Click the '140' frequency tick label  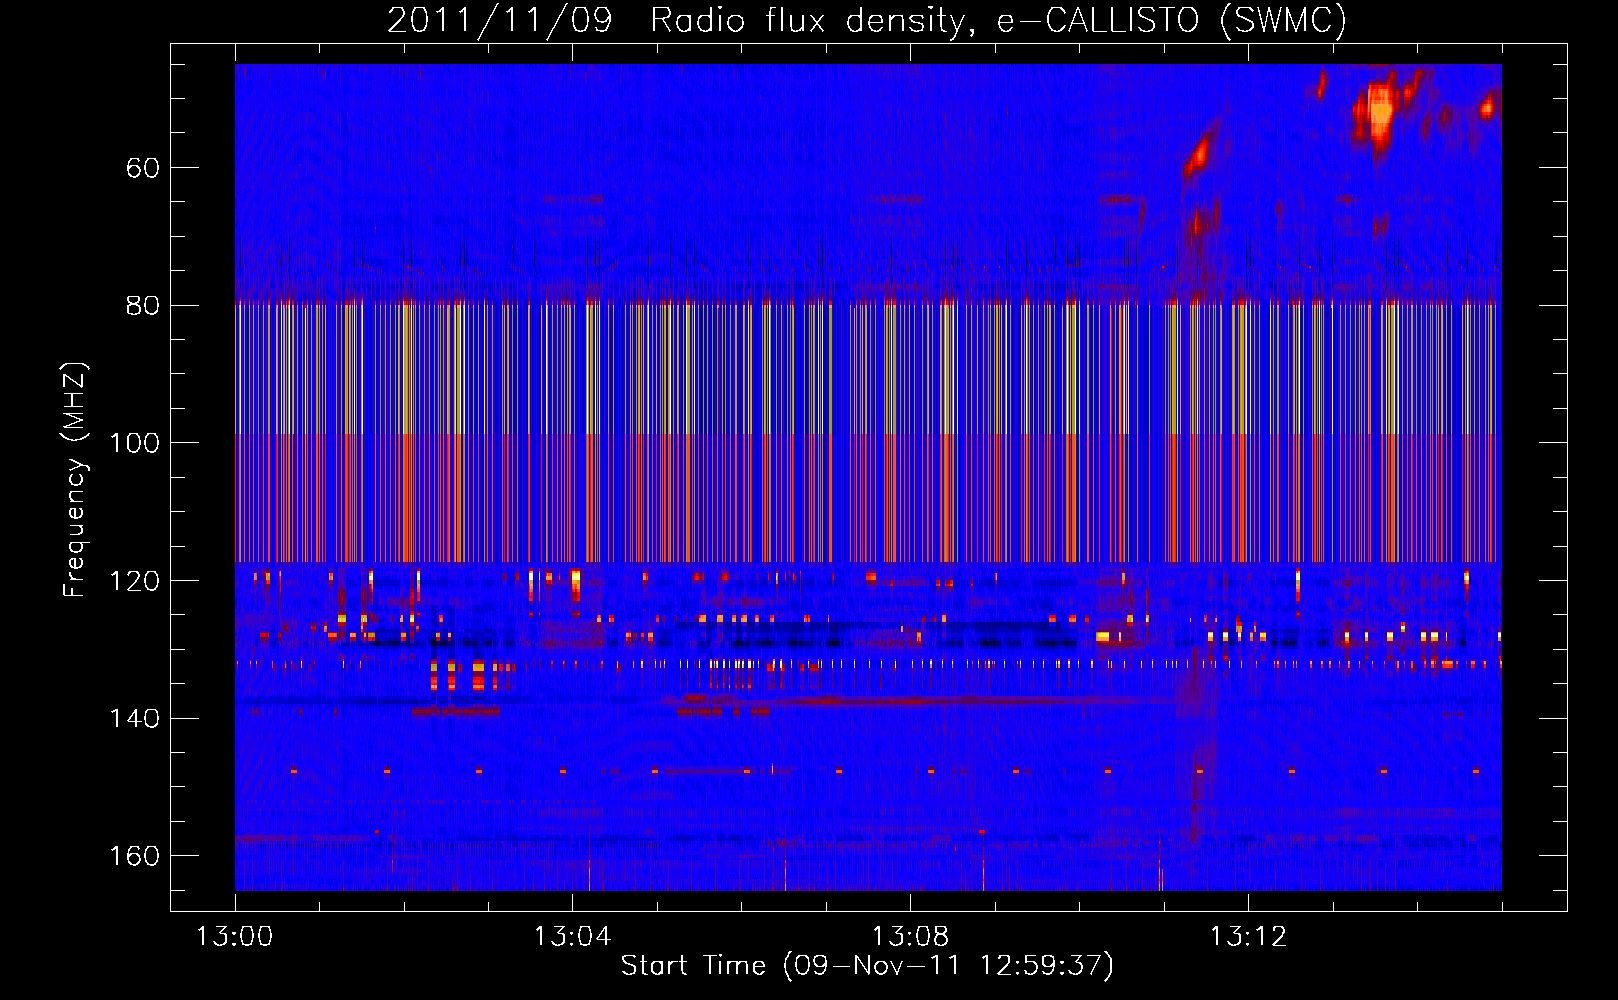tap(135, 718)
